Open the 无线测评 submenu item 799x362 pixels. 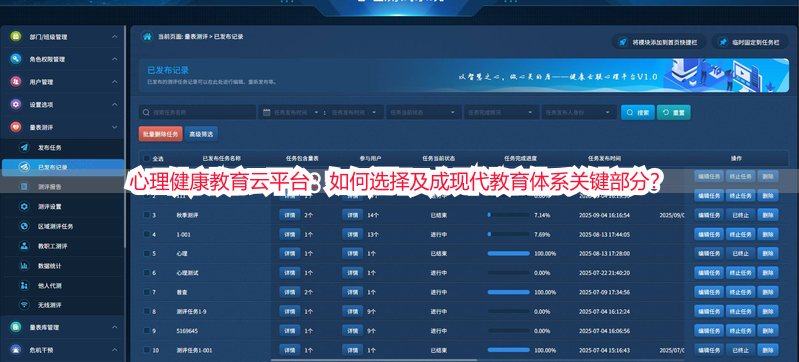[63, 305]
